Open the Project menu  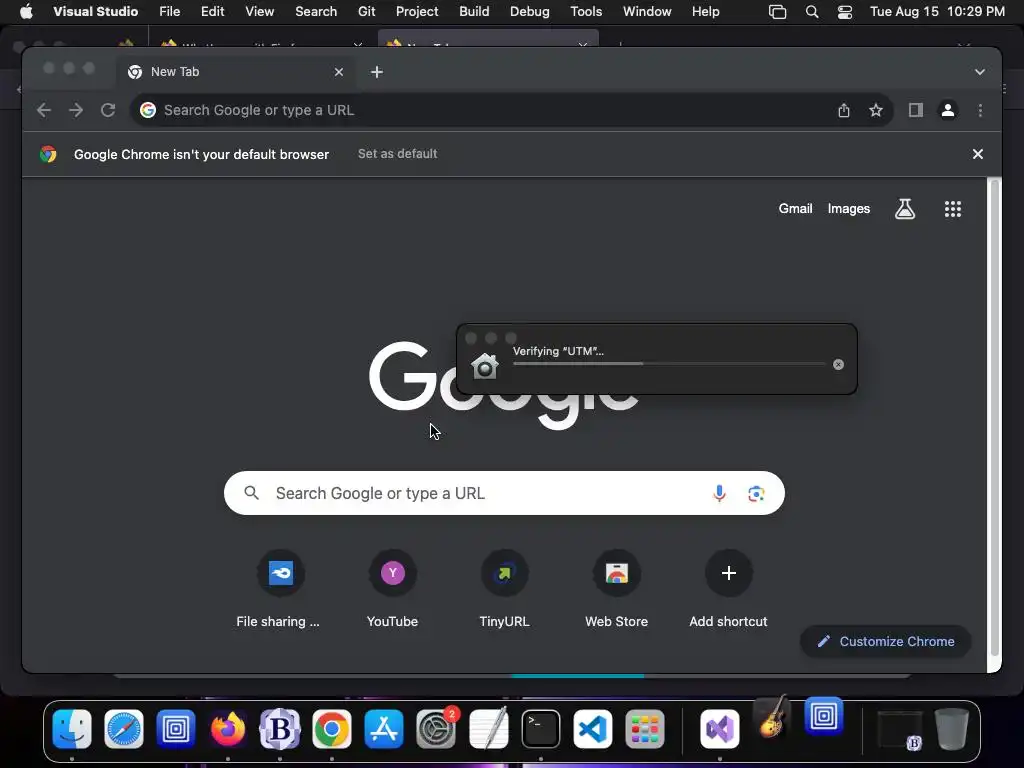click(x=417, y=11)
